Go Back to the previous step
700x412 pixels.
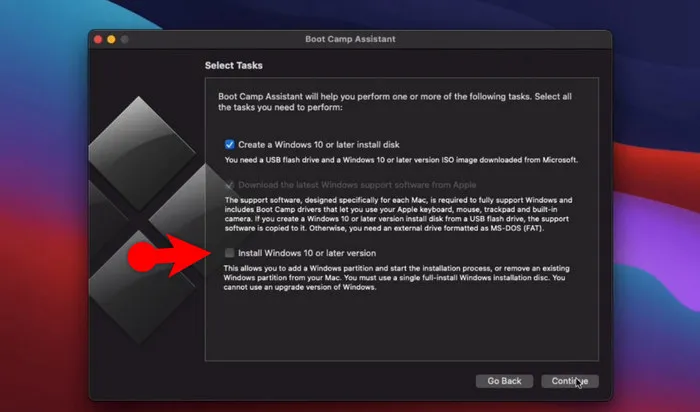[x=504, y=381]
